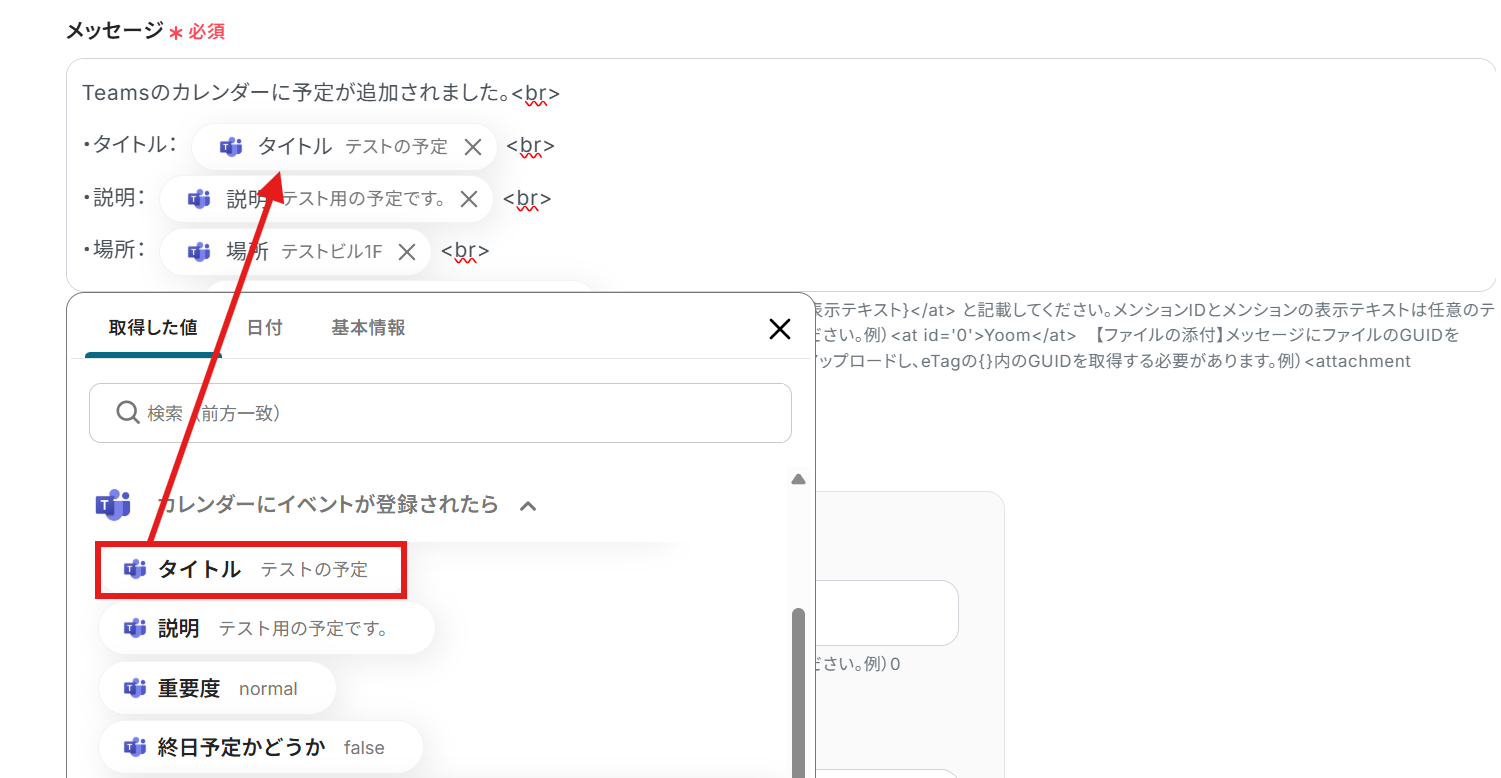The image size is (1501, 778).
Task: Click the Teamsのカレンダーに予定が追加されました。 message line
Action: (321, 94)
